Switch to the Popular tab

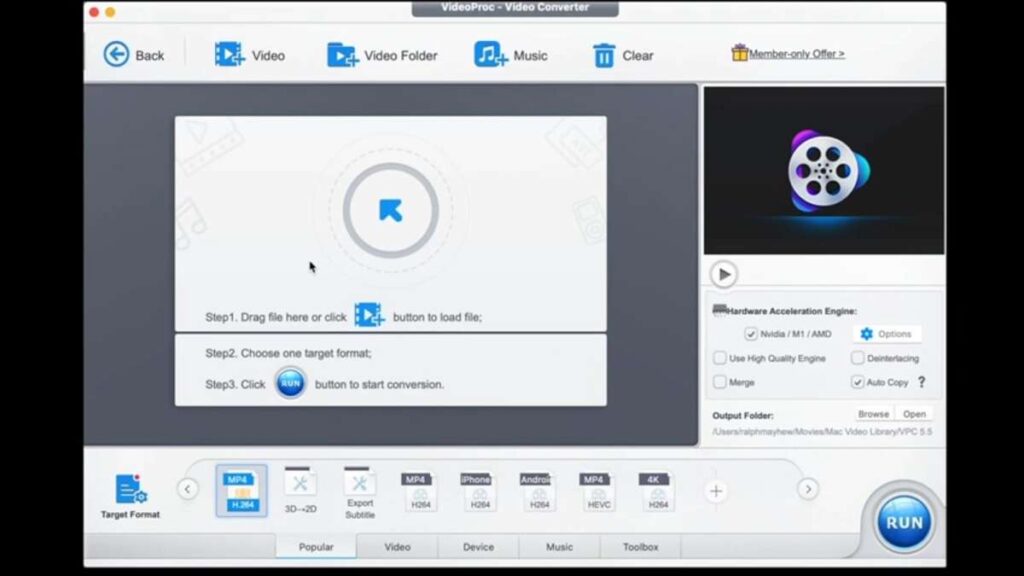[x=316, y=547]
